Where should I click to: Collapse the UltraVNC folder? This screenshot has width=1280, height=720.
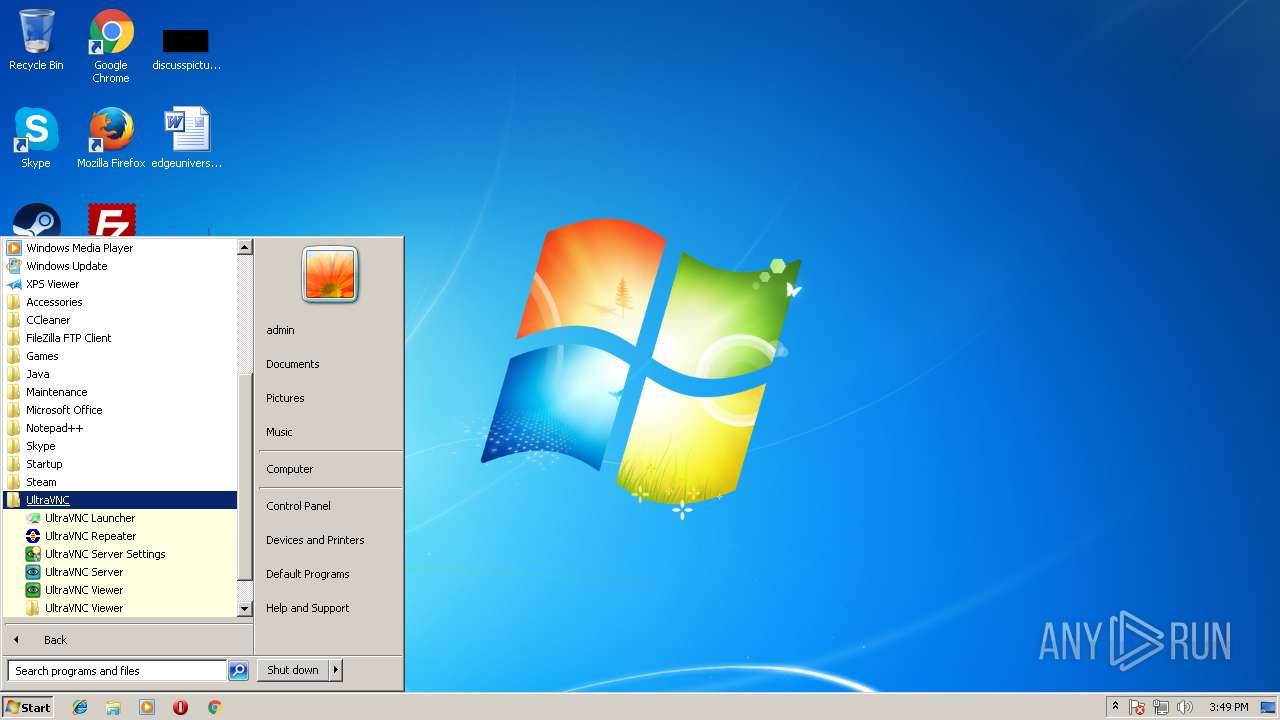[120, 500]
